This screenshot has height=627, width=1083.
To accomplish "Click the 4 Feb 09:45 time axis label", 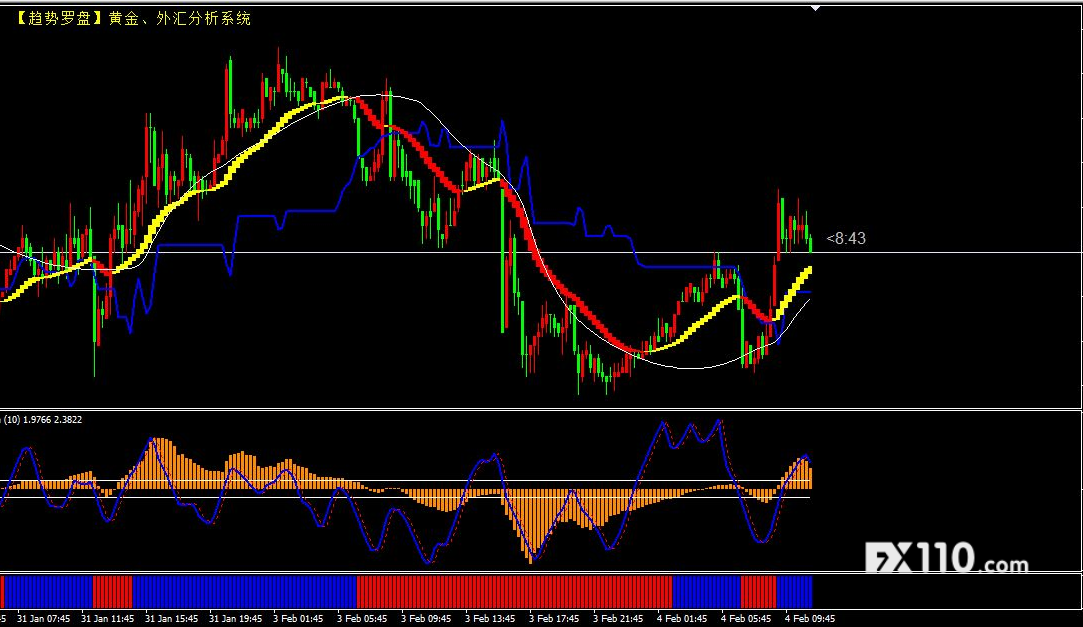I will (x=810, y=618).
